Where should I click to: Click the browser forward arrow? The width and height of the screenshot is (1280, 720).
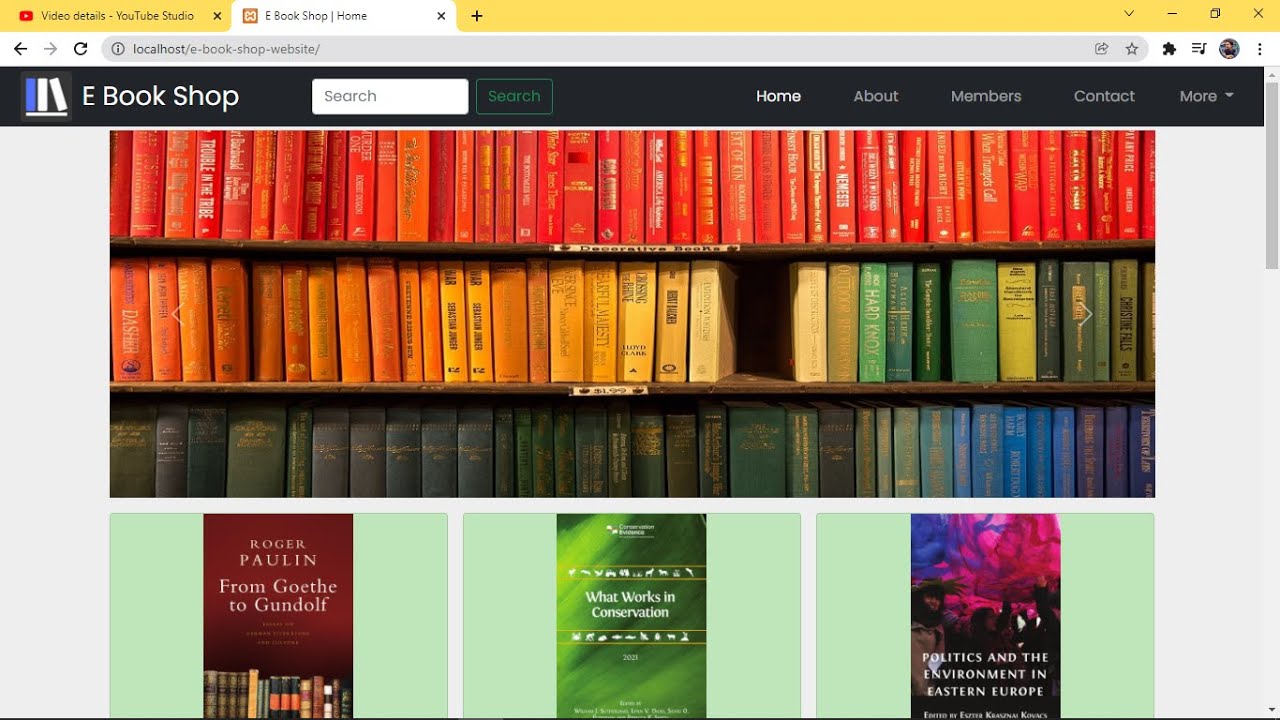tap(50, 48)
